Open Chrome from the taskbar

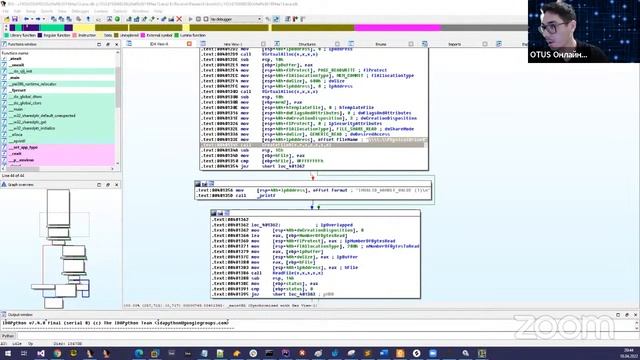coord(57,353)
